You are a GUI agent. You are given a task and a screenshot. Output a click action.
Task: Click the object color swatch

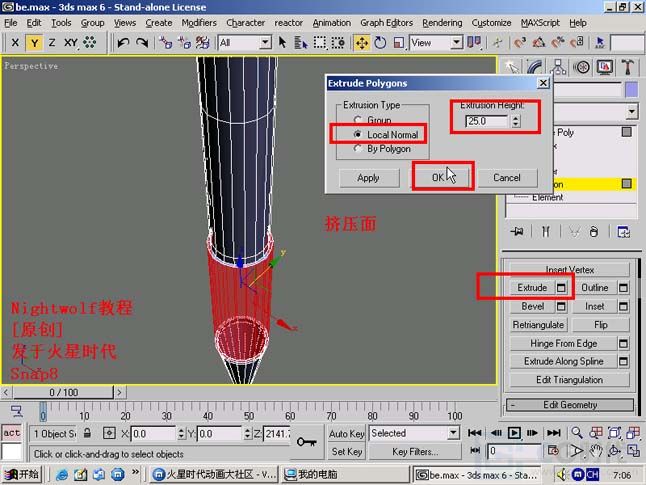(x=631, y=89)
